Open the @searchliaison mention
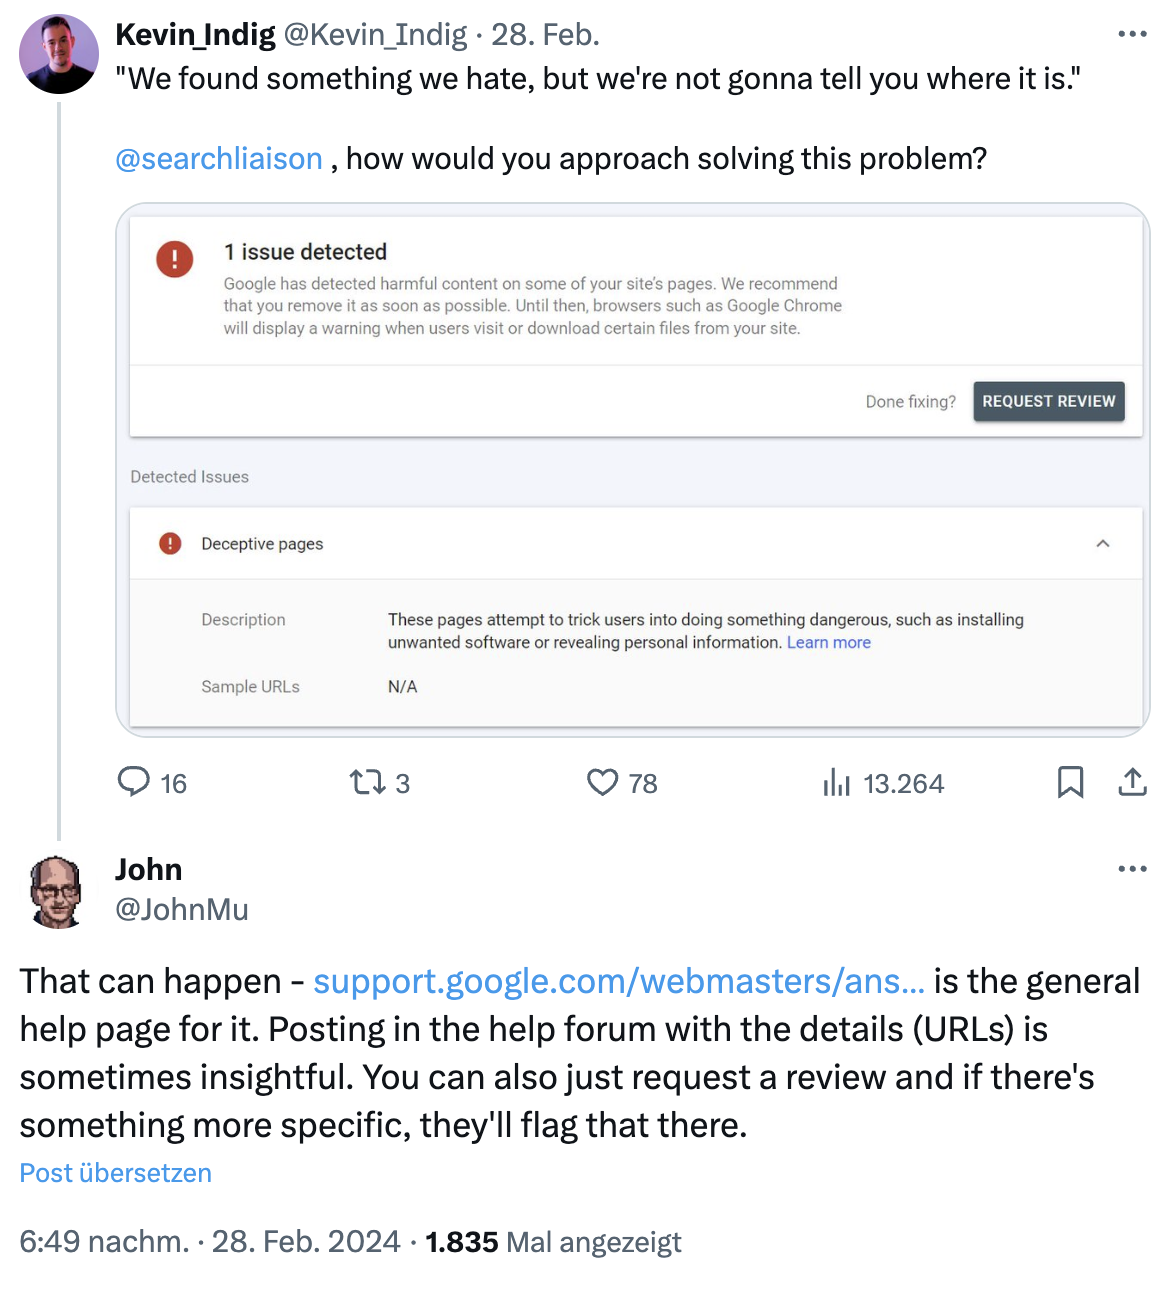 coord(219,159)
